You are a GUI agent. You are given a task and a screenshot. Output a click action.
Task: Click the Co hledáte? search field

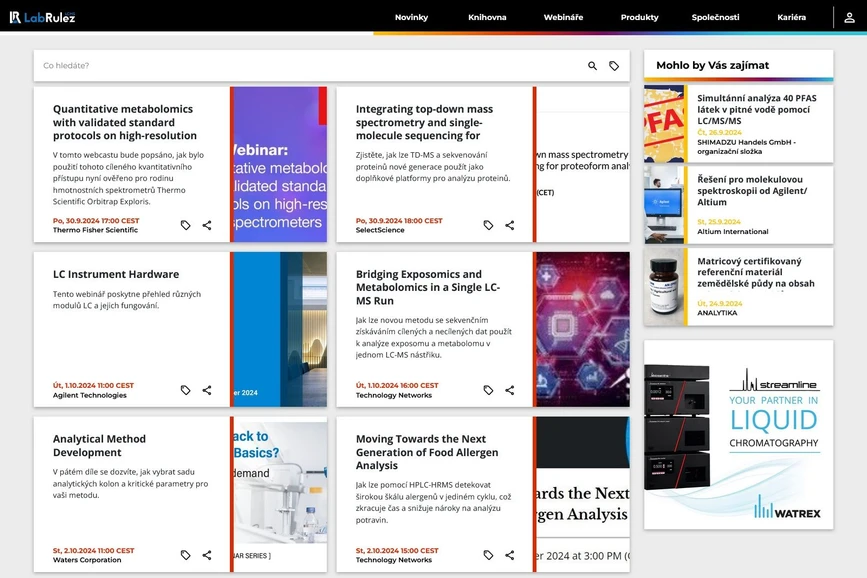pos(310,66)
